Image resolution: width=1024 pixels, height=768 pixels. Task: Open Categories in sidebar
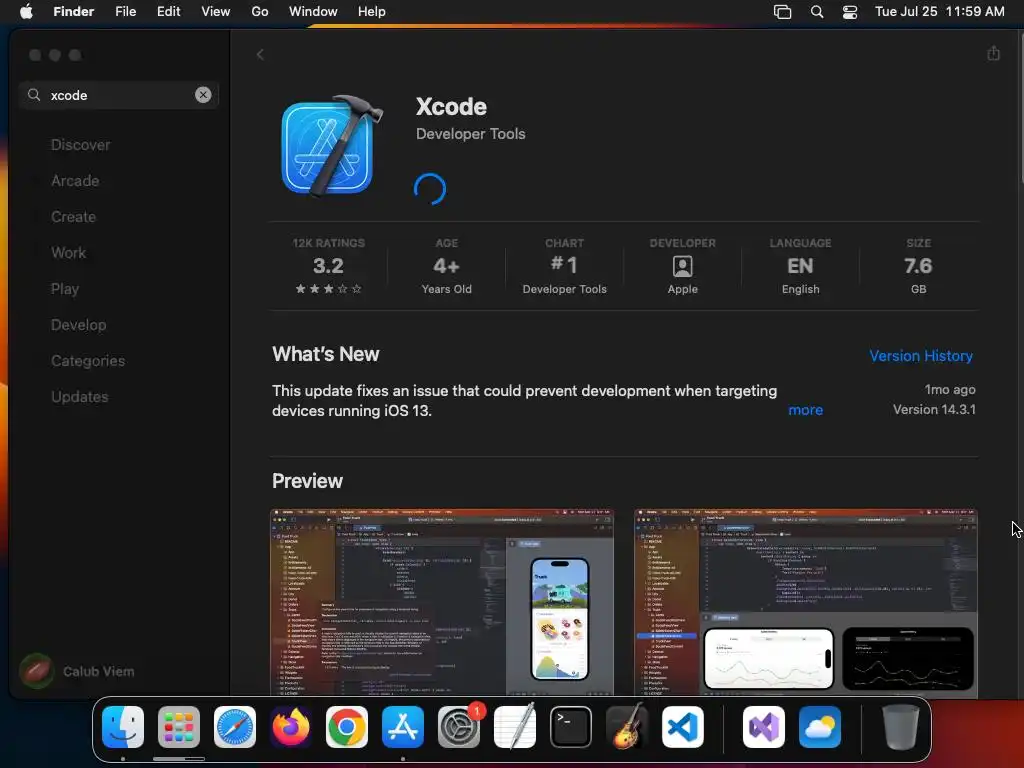coord(88,360)
